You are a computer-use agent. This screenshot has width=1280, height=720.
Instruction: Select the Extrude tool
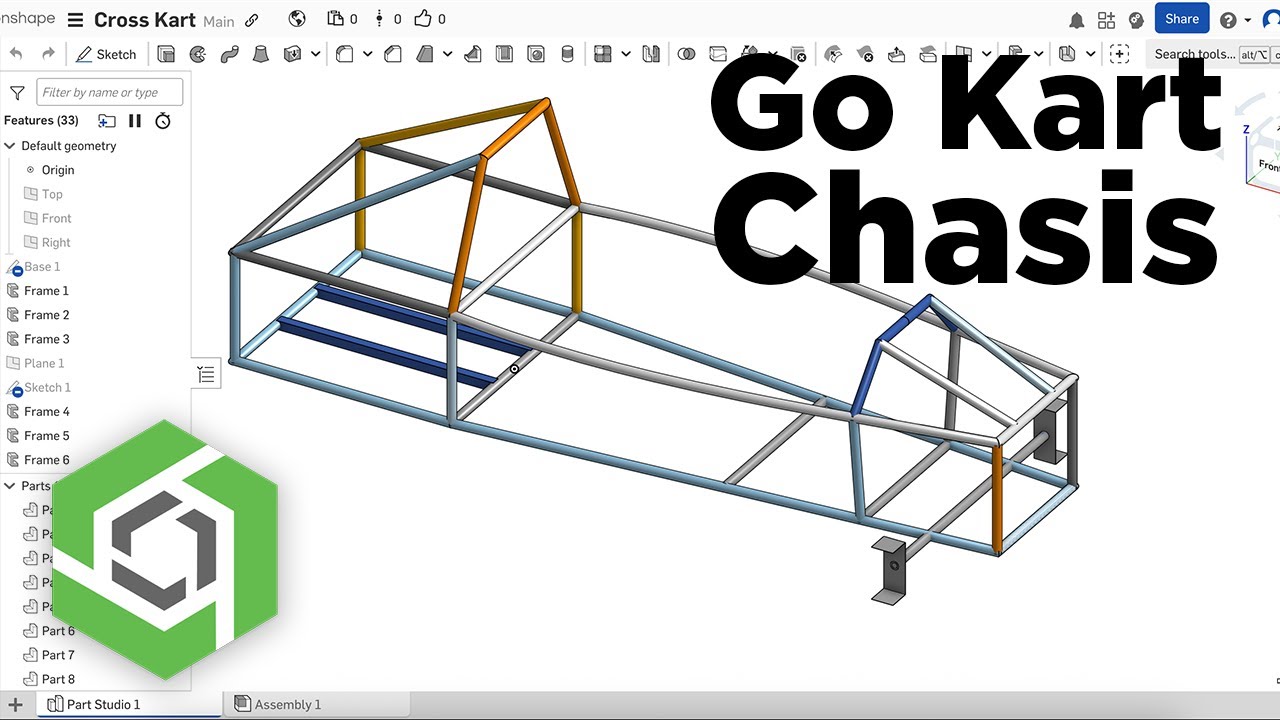166,54
